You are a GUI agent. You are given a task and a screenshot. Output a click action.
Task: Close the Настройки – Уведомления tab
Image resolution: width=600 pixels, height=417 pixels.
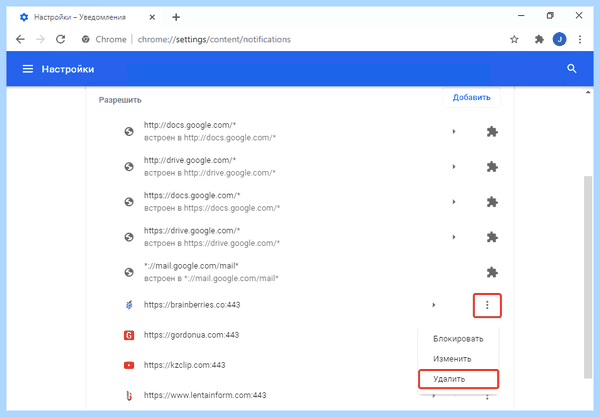coord(152,17)
